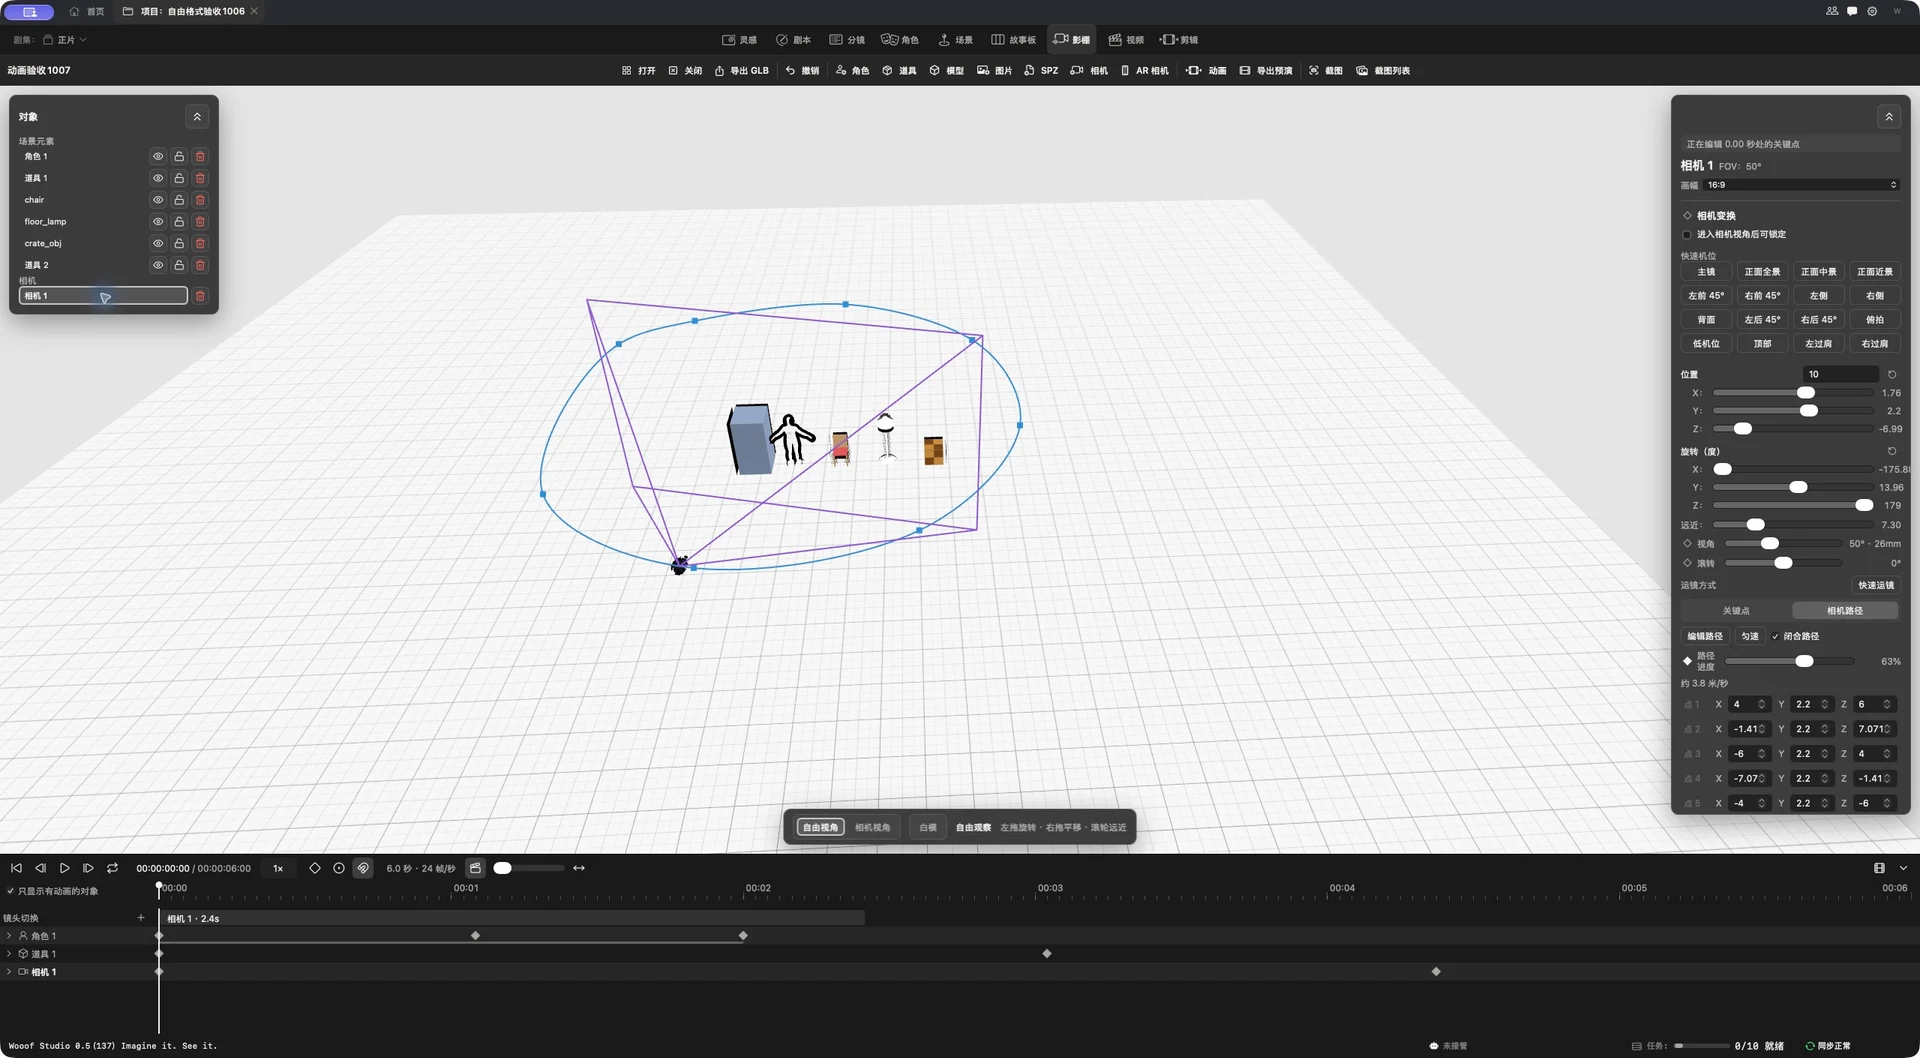Viewport: 1920px width, 1058px height.
Task: Click the SPZ toolbar item
Action: click(x=1040, y=71)
